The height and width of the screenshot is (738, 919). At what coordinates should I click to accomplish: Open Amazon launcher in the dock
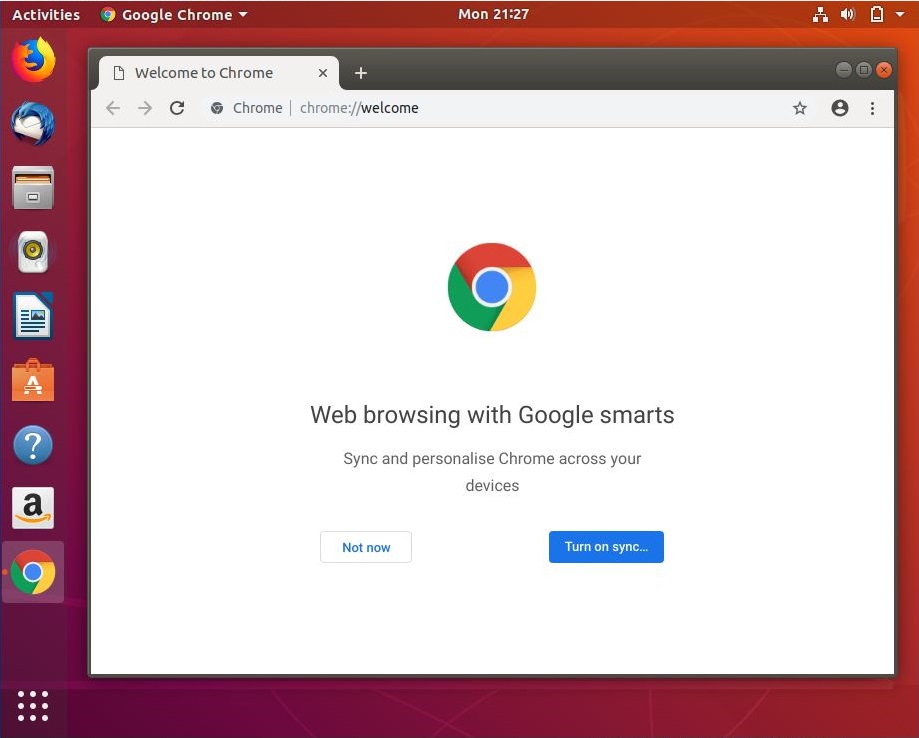tap(33, 508)
